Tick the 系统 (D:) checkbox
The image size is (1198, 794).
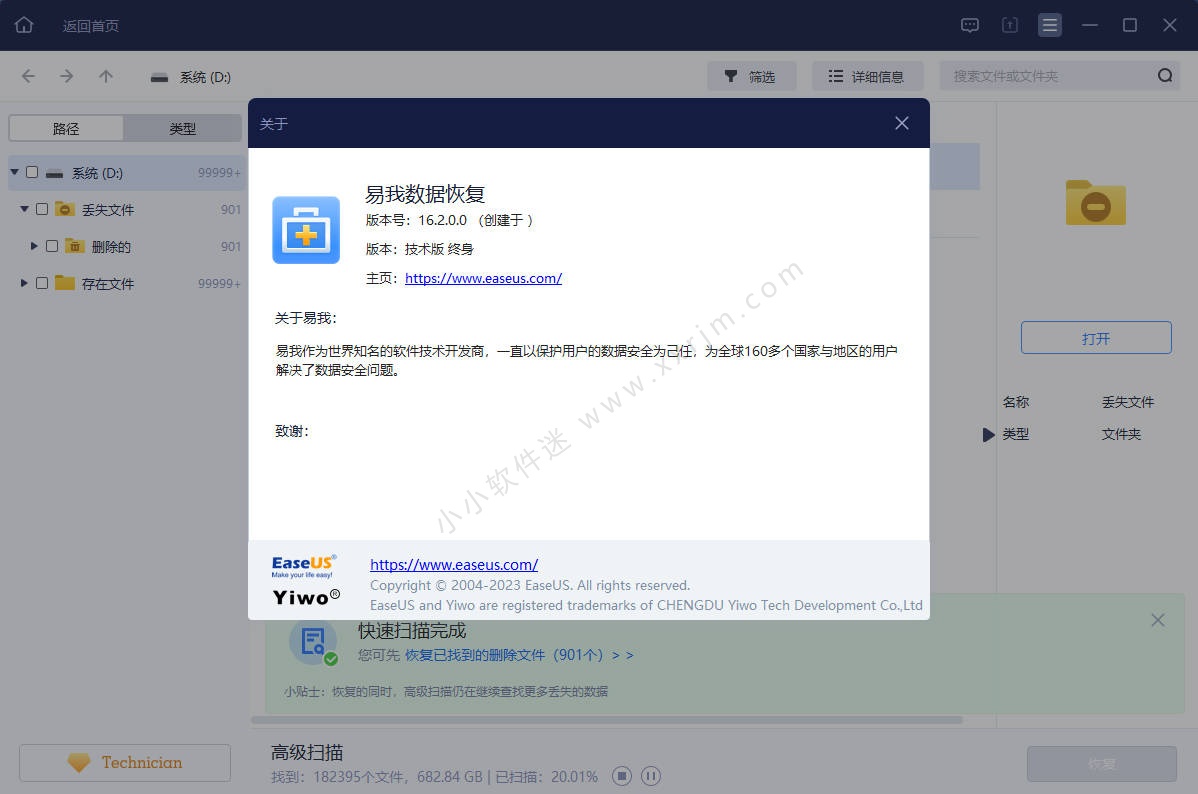[32, 172]
